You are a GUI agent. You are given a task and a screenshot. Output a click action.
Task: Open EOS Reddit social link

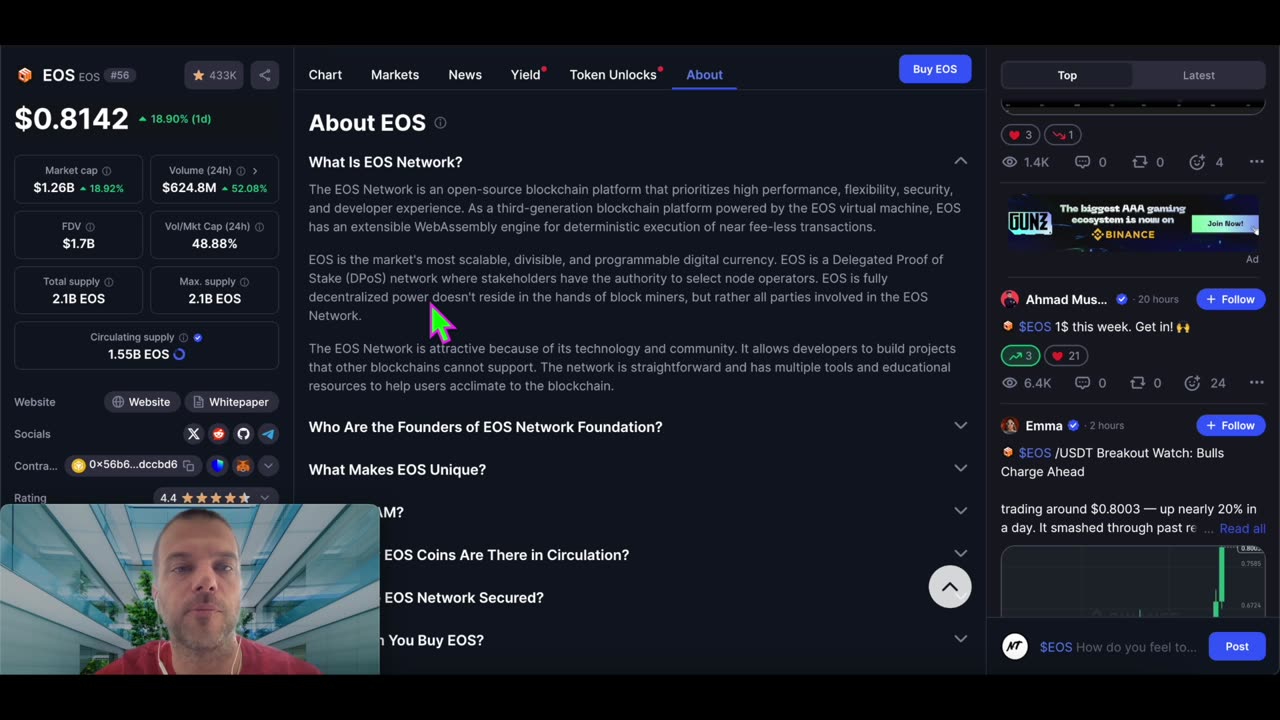[x=219, y=434]
